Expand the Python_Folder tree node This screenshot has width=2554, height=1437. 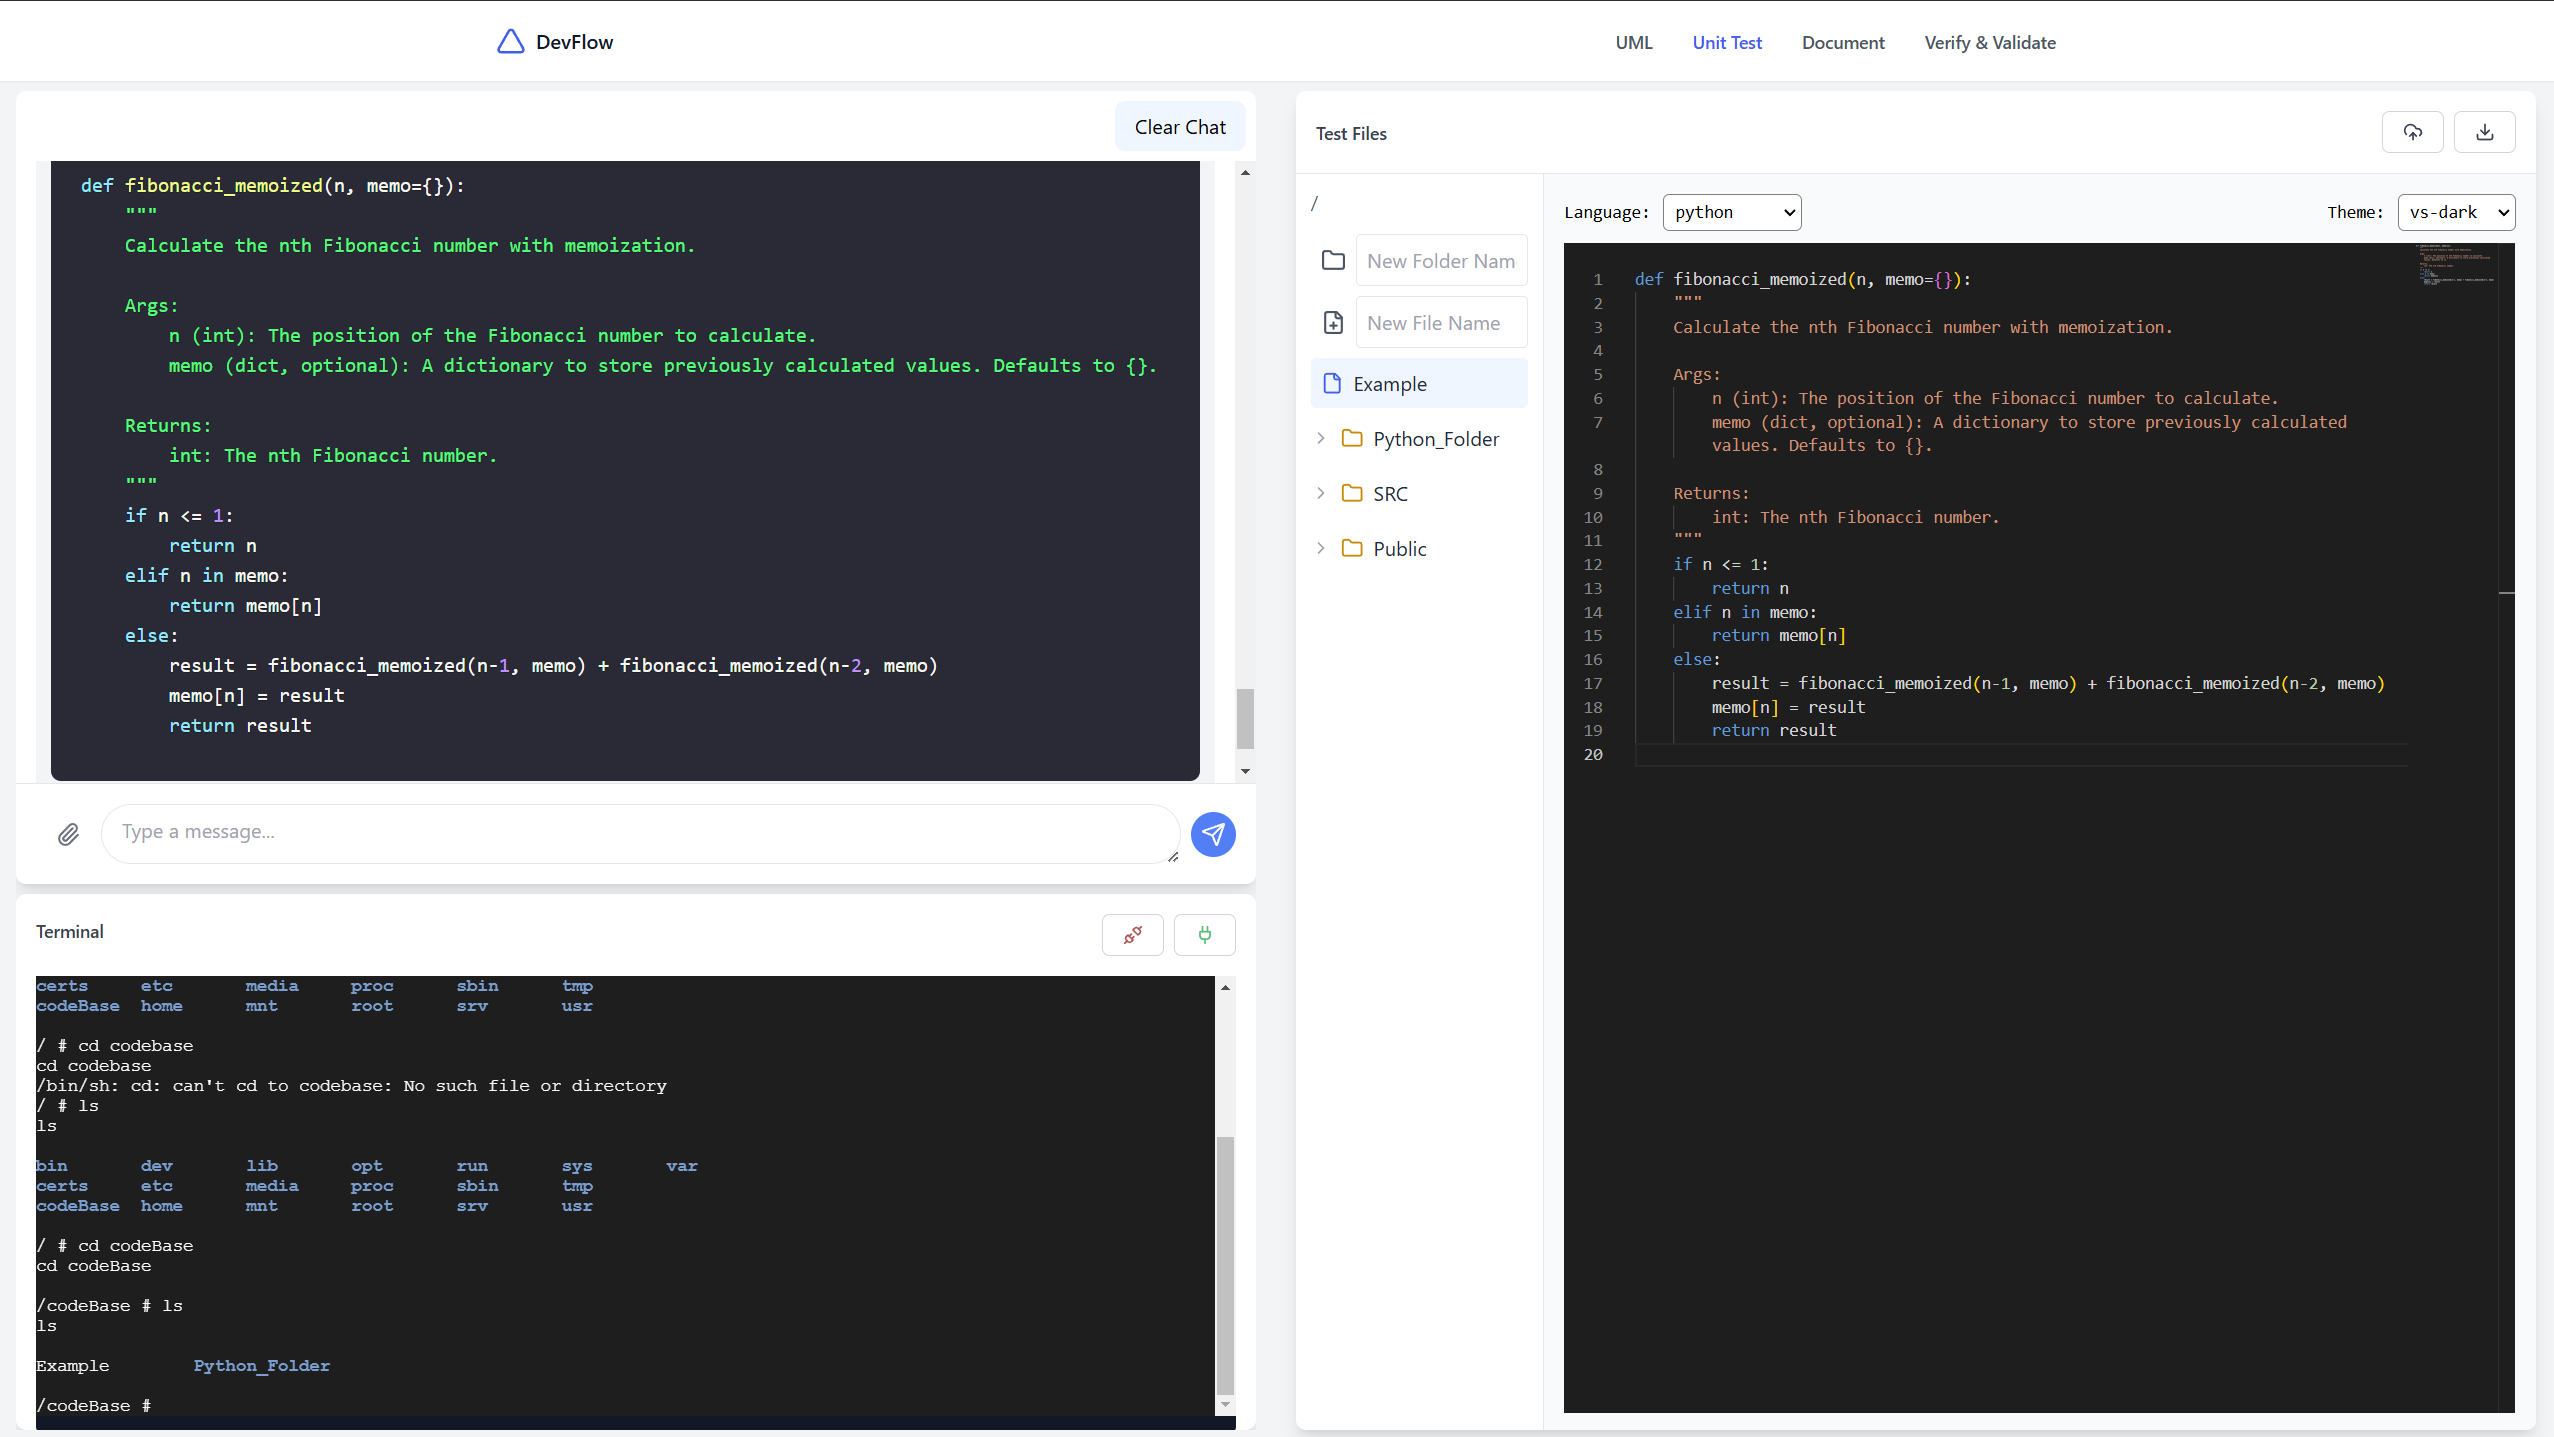click(x=1321, y=439)
